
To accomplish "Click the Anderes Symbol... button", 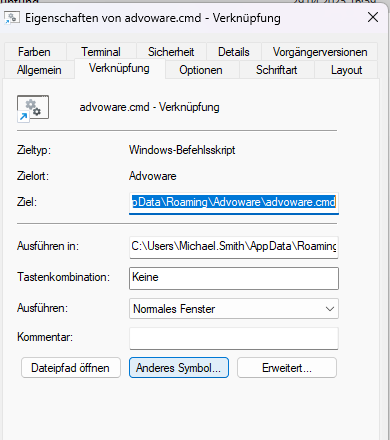I will pyautogui.click(x=179, y=368).
